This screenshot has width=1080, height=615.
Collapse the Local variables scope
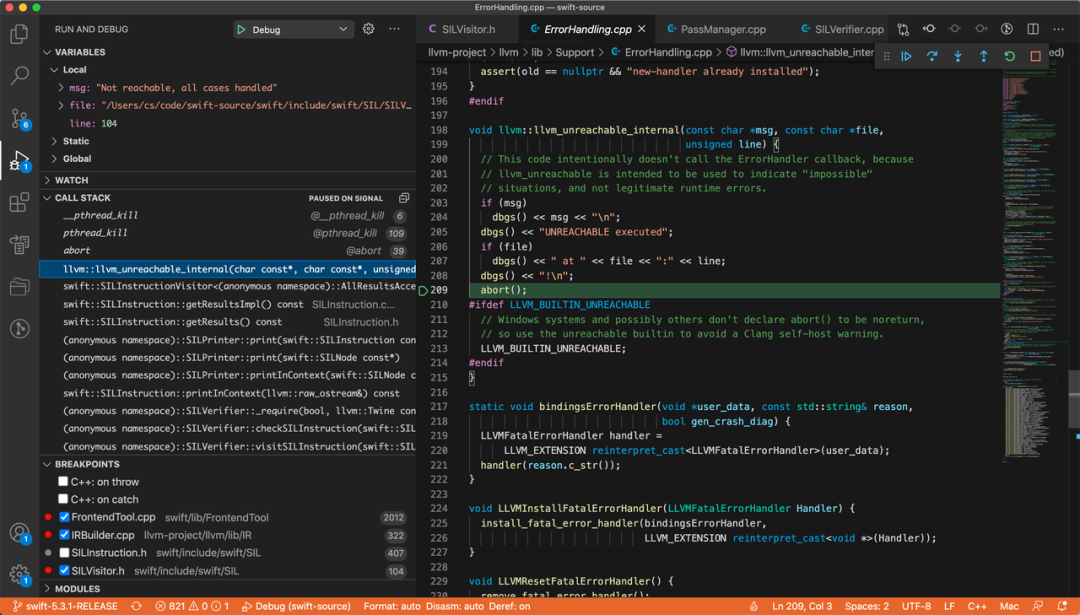pos(54,70)
